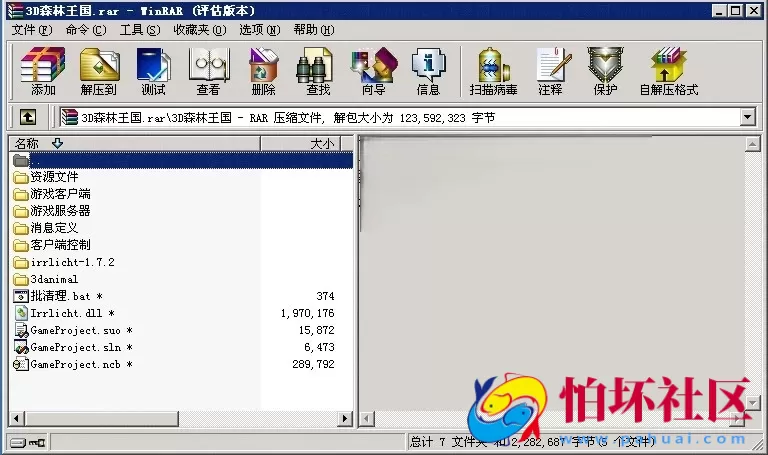The image size is (768, 455).
Task: Select the 游戏客户端 folder
Action: click(60, 194)
